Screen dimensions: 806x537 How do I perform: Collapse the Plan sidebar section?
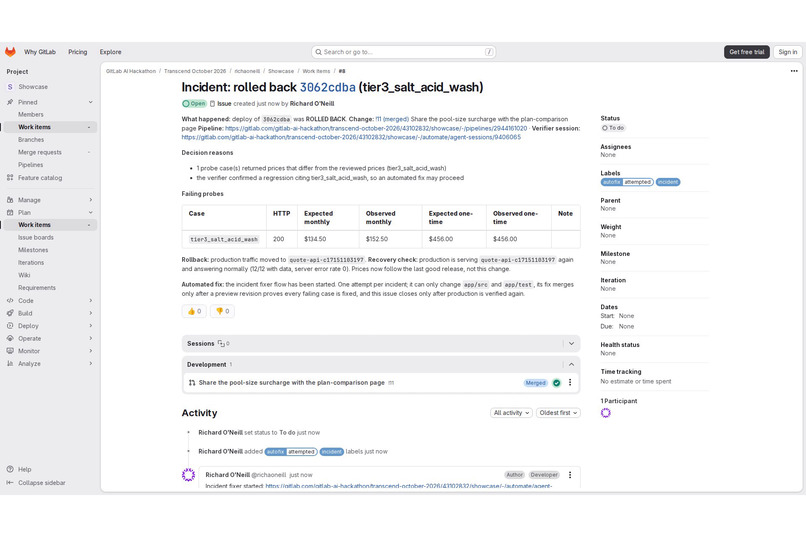pyautogui.click(x=50, y=213)
